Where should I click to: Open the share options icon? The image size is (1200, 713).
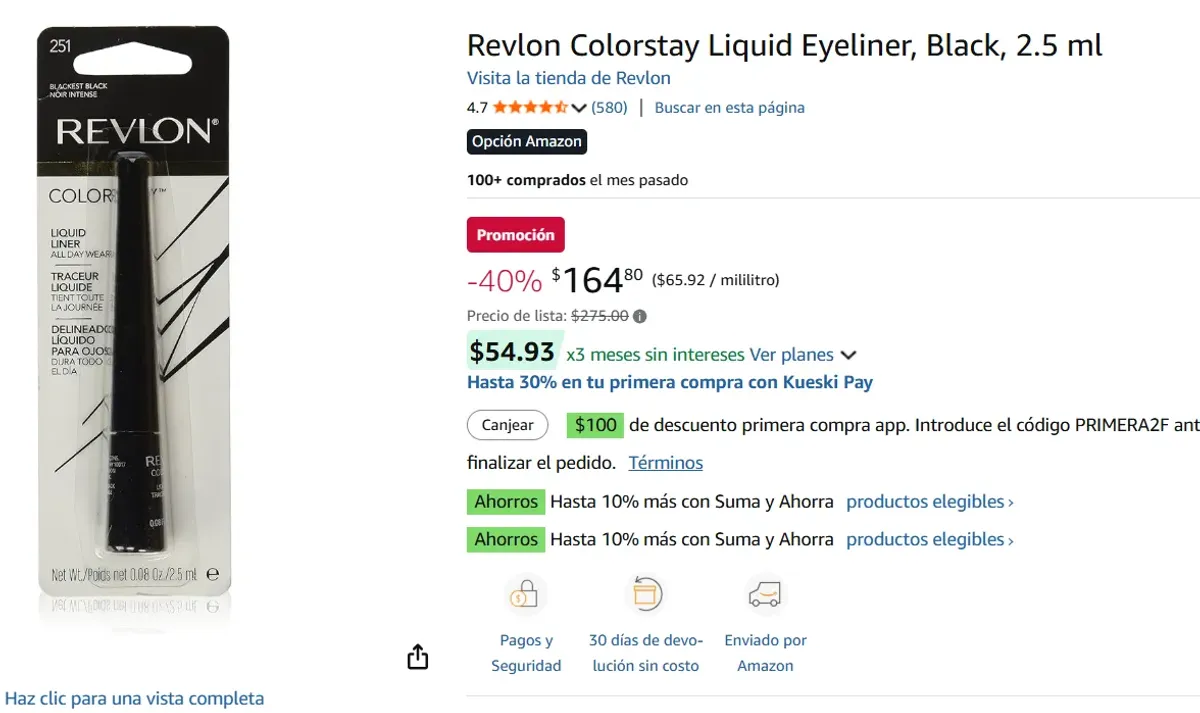click(x=417, y=657)
